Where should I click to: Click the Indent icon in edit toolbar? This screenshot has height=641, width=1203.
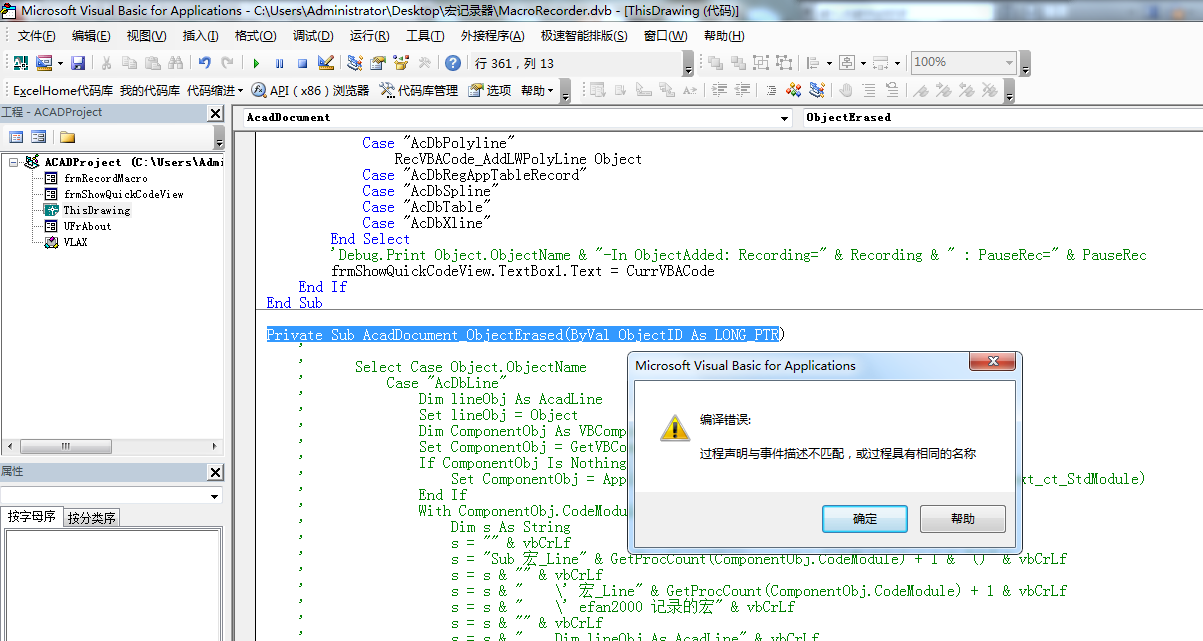click(719, 90)
